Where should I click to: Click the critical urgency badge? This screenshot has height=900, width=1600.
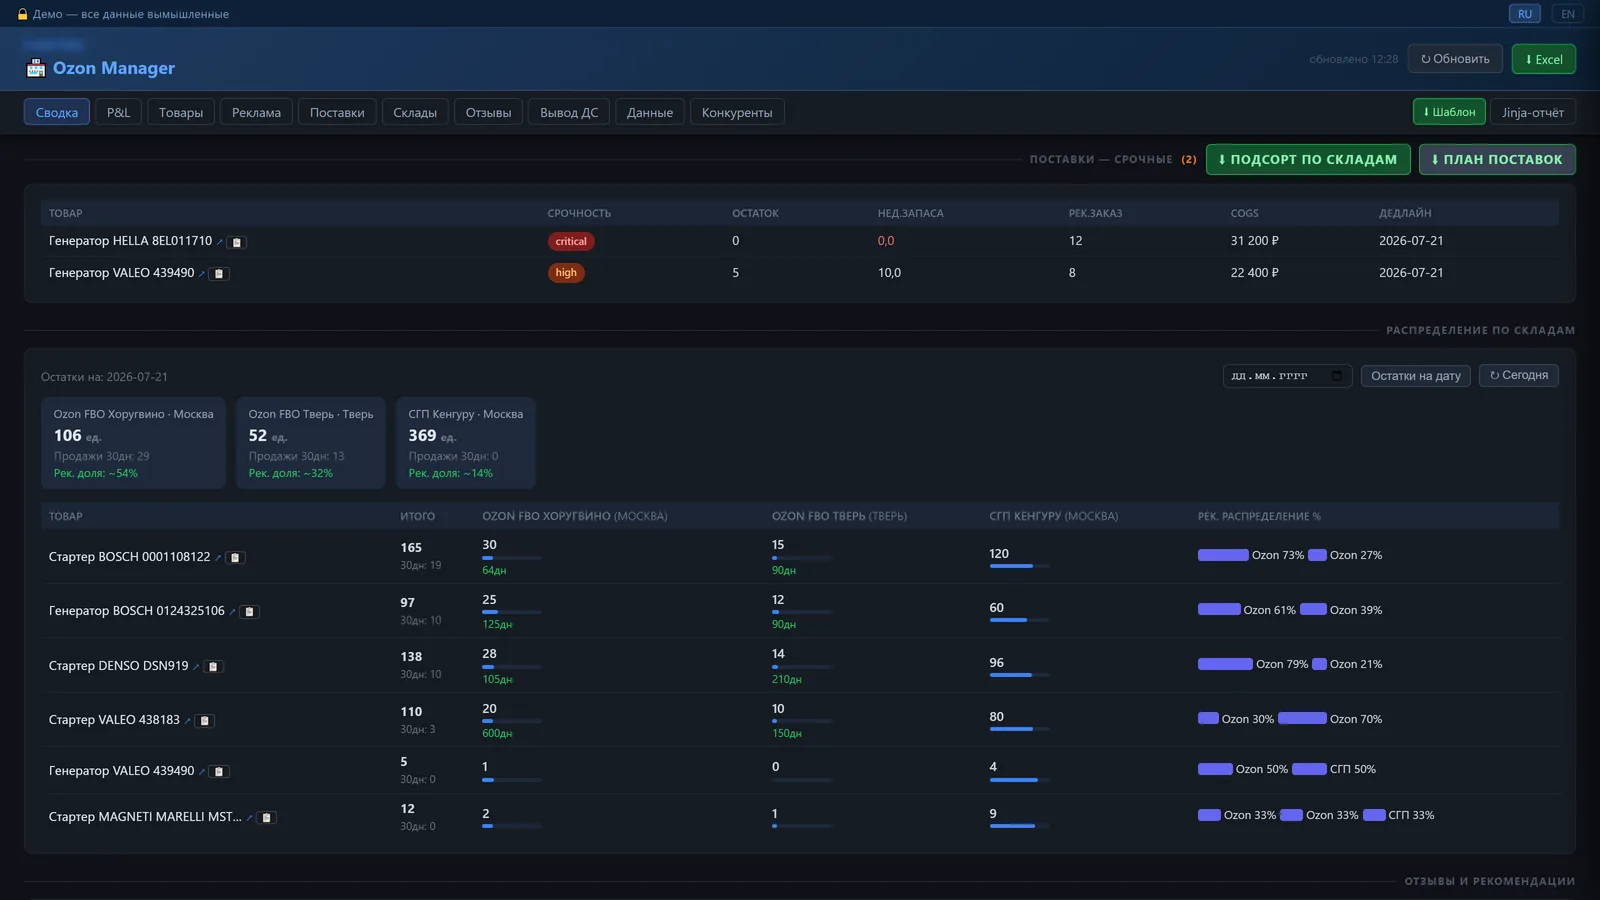point(571,241)
